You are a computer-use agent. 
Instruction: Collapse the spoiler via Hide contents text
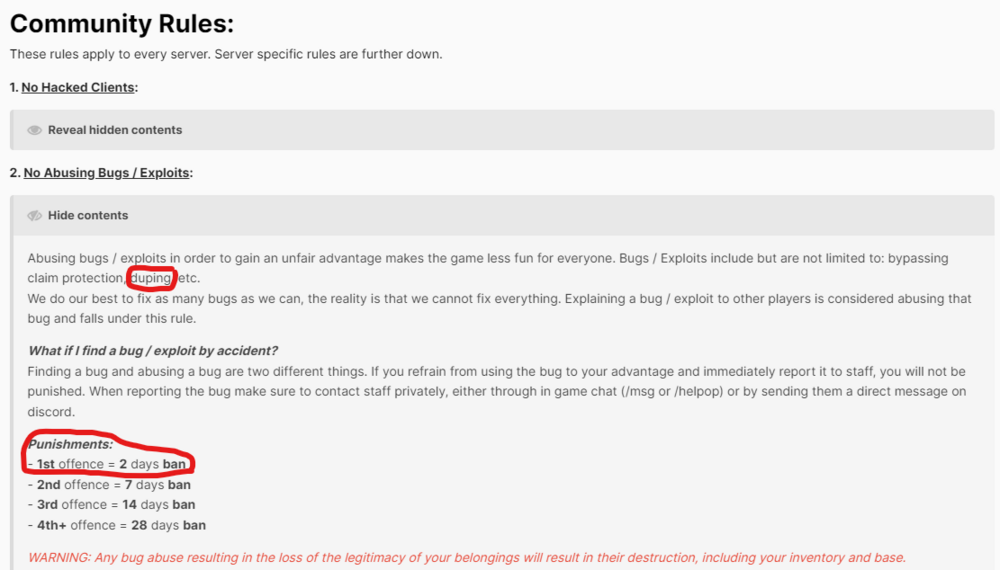(x=88, y=215)
